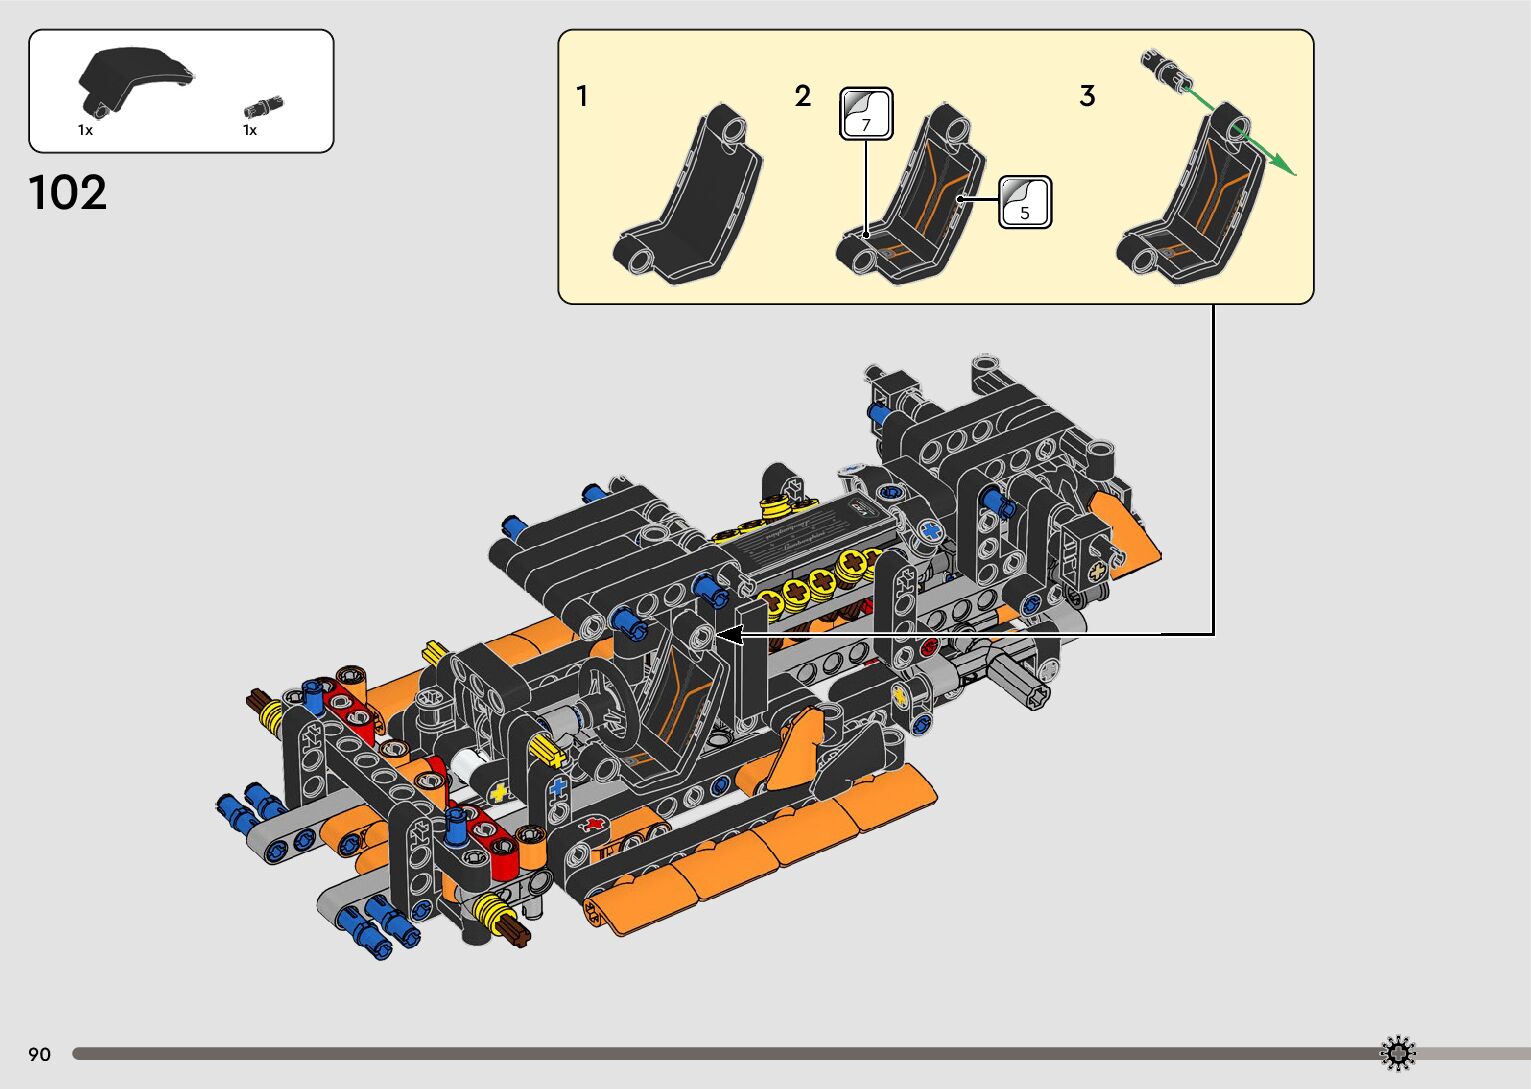The width and height of the screenshot is (1531, 1089).
Task: Select sticker number 5 icon
Action: coord(1025,201)
